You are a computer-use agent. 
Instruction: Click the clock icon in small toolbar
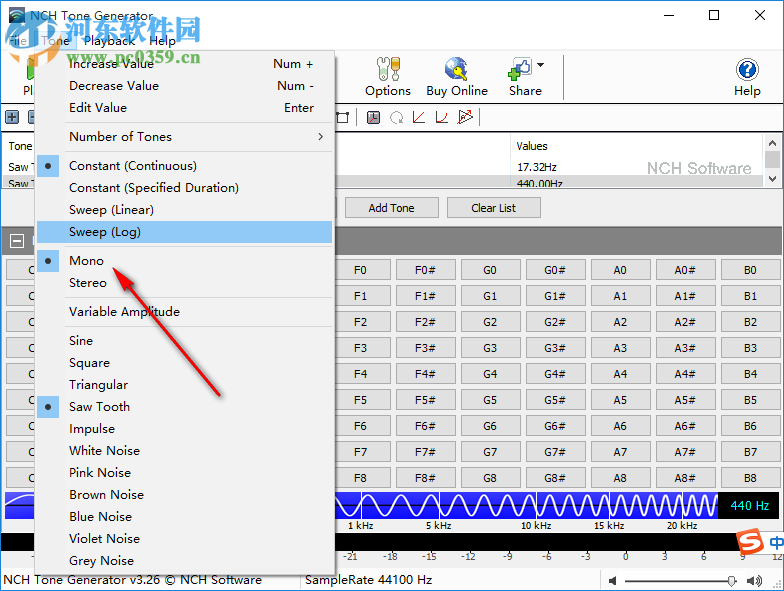pos(373,118)
